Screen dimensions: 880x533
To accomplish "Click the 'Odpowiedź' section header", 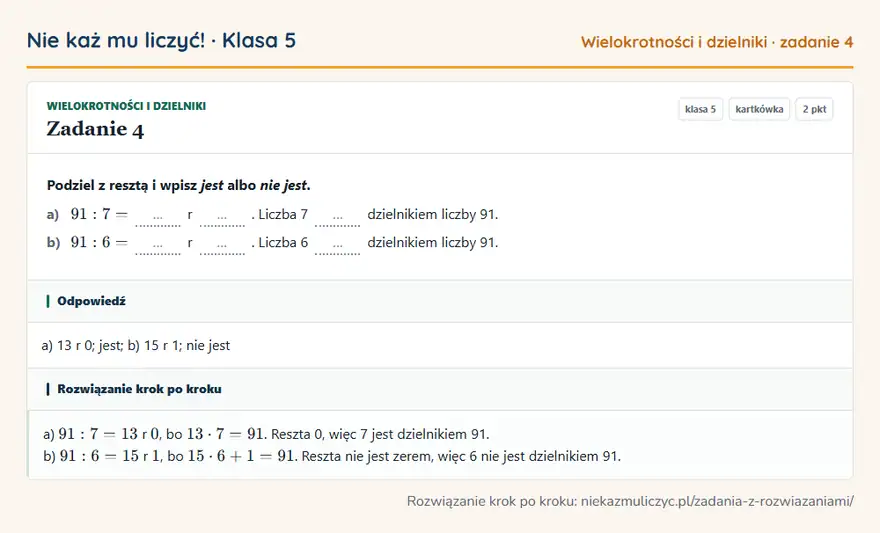I will pyautogui.click(x=440, y=301).
